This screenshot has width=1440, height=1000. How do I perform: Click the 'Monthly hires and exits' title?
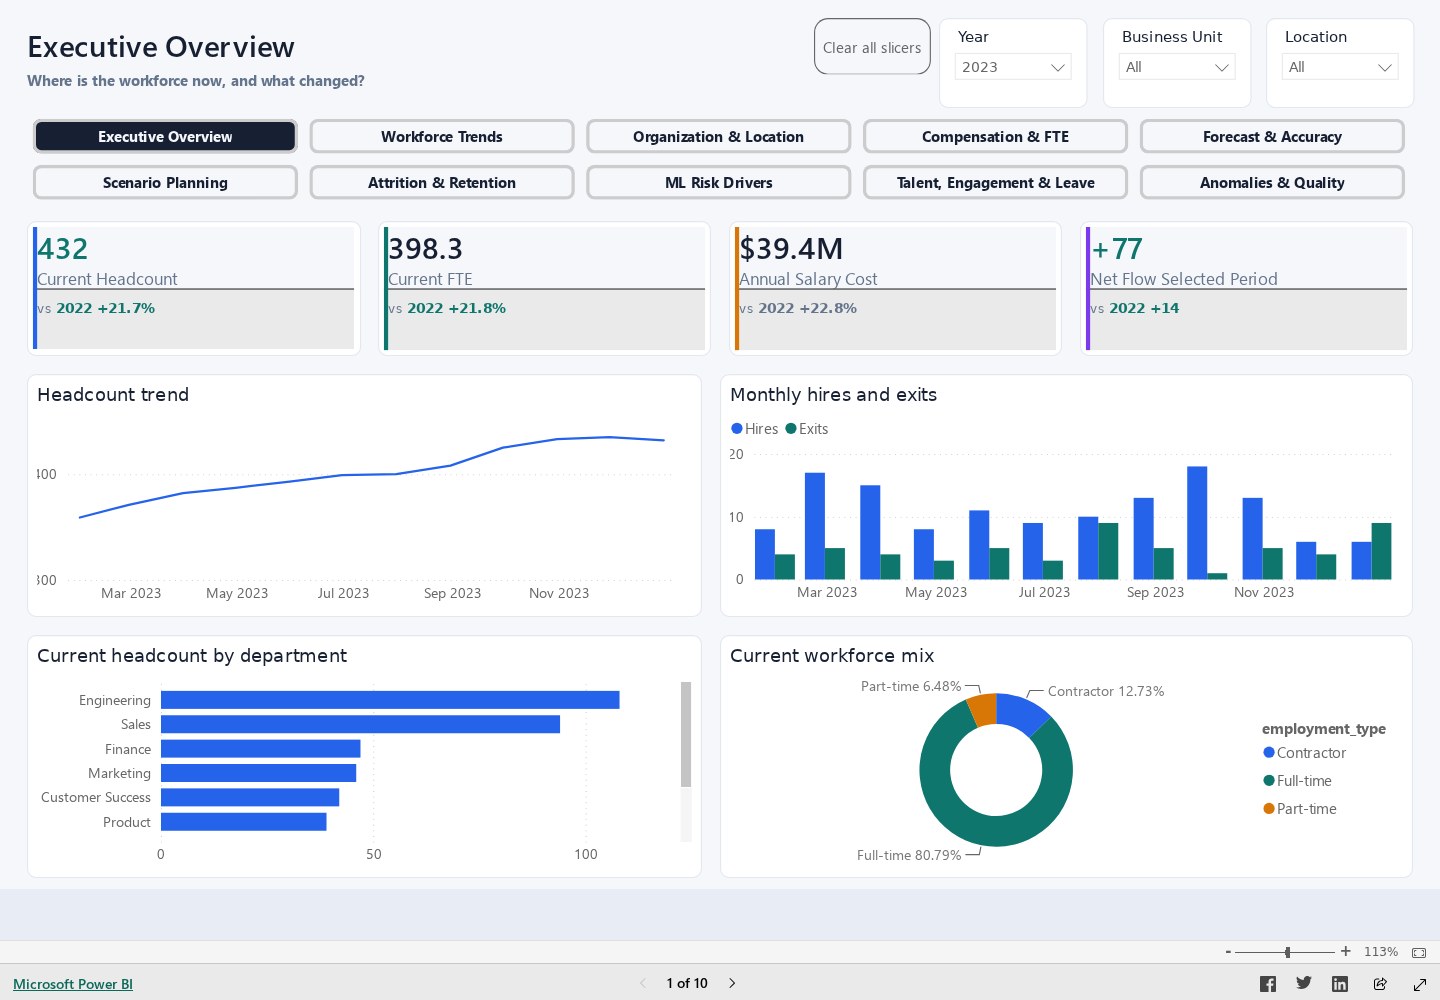[x=833, y=395]
